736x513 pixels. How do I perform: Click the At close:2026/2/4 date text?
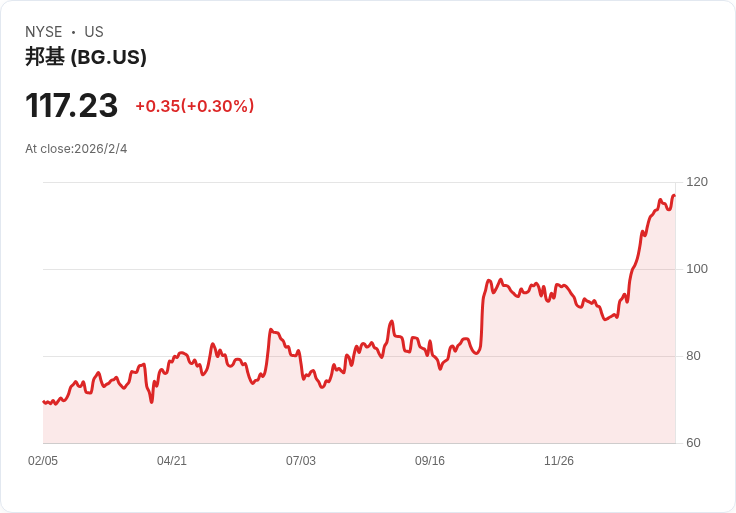76,149
